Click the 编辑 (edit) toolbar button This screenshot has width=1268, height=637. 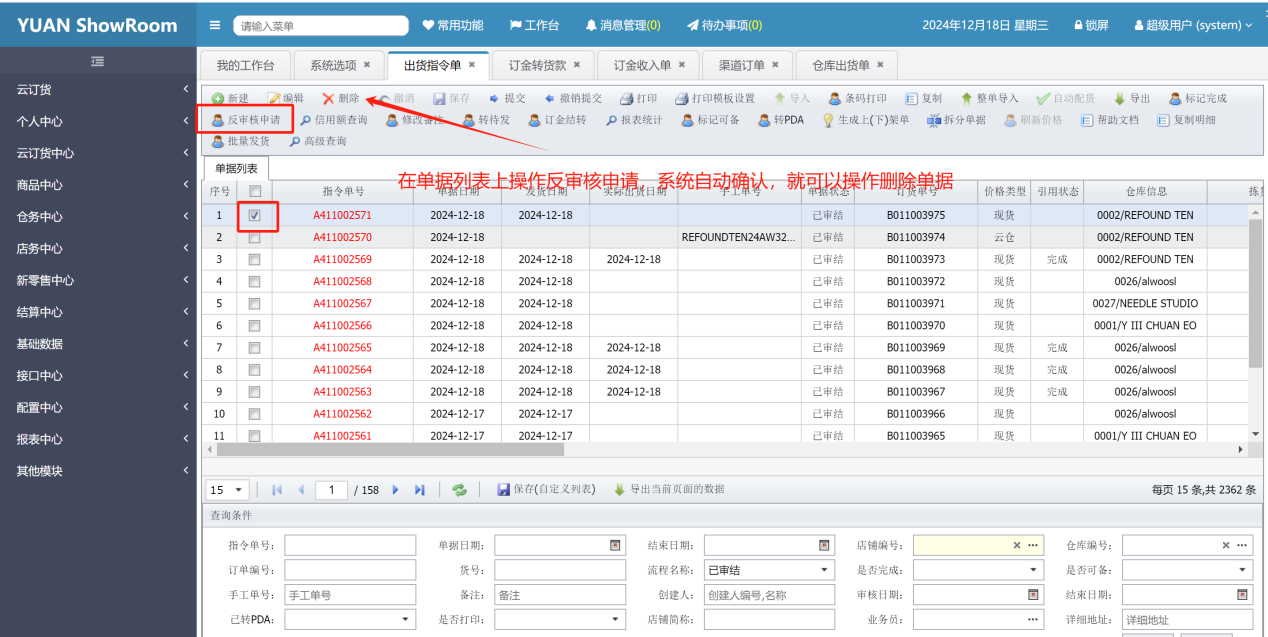[285, 98]
